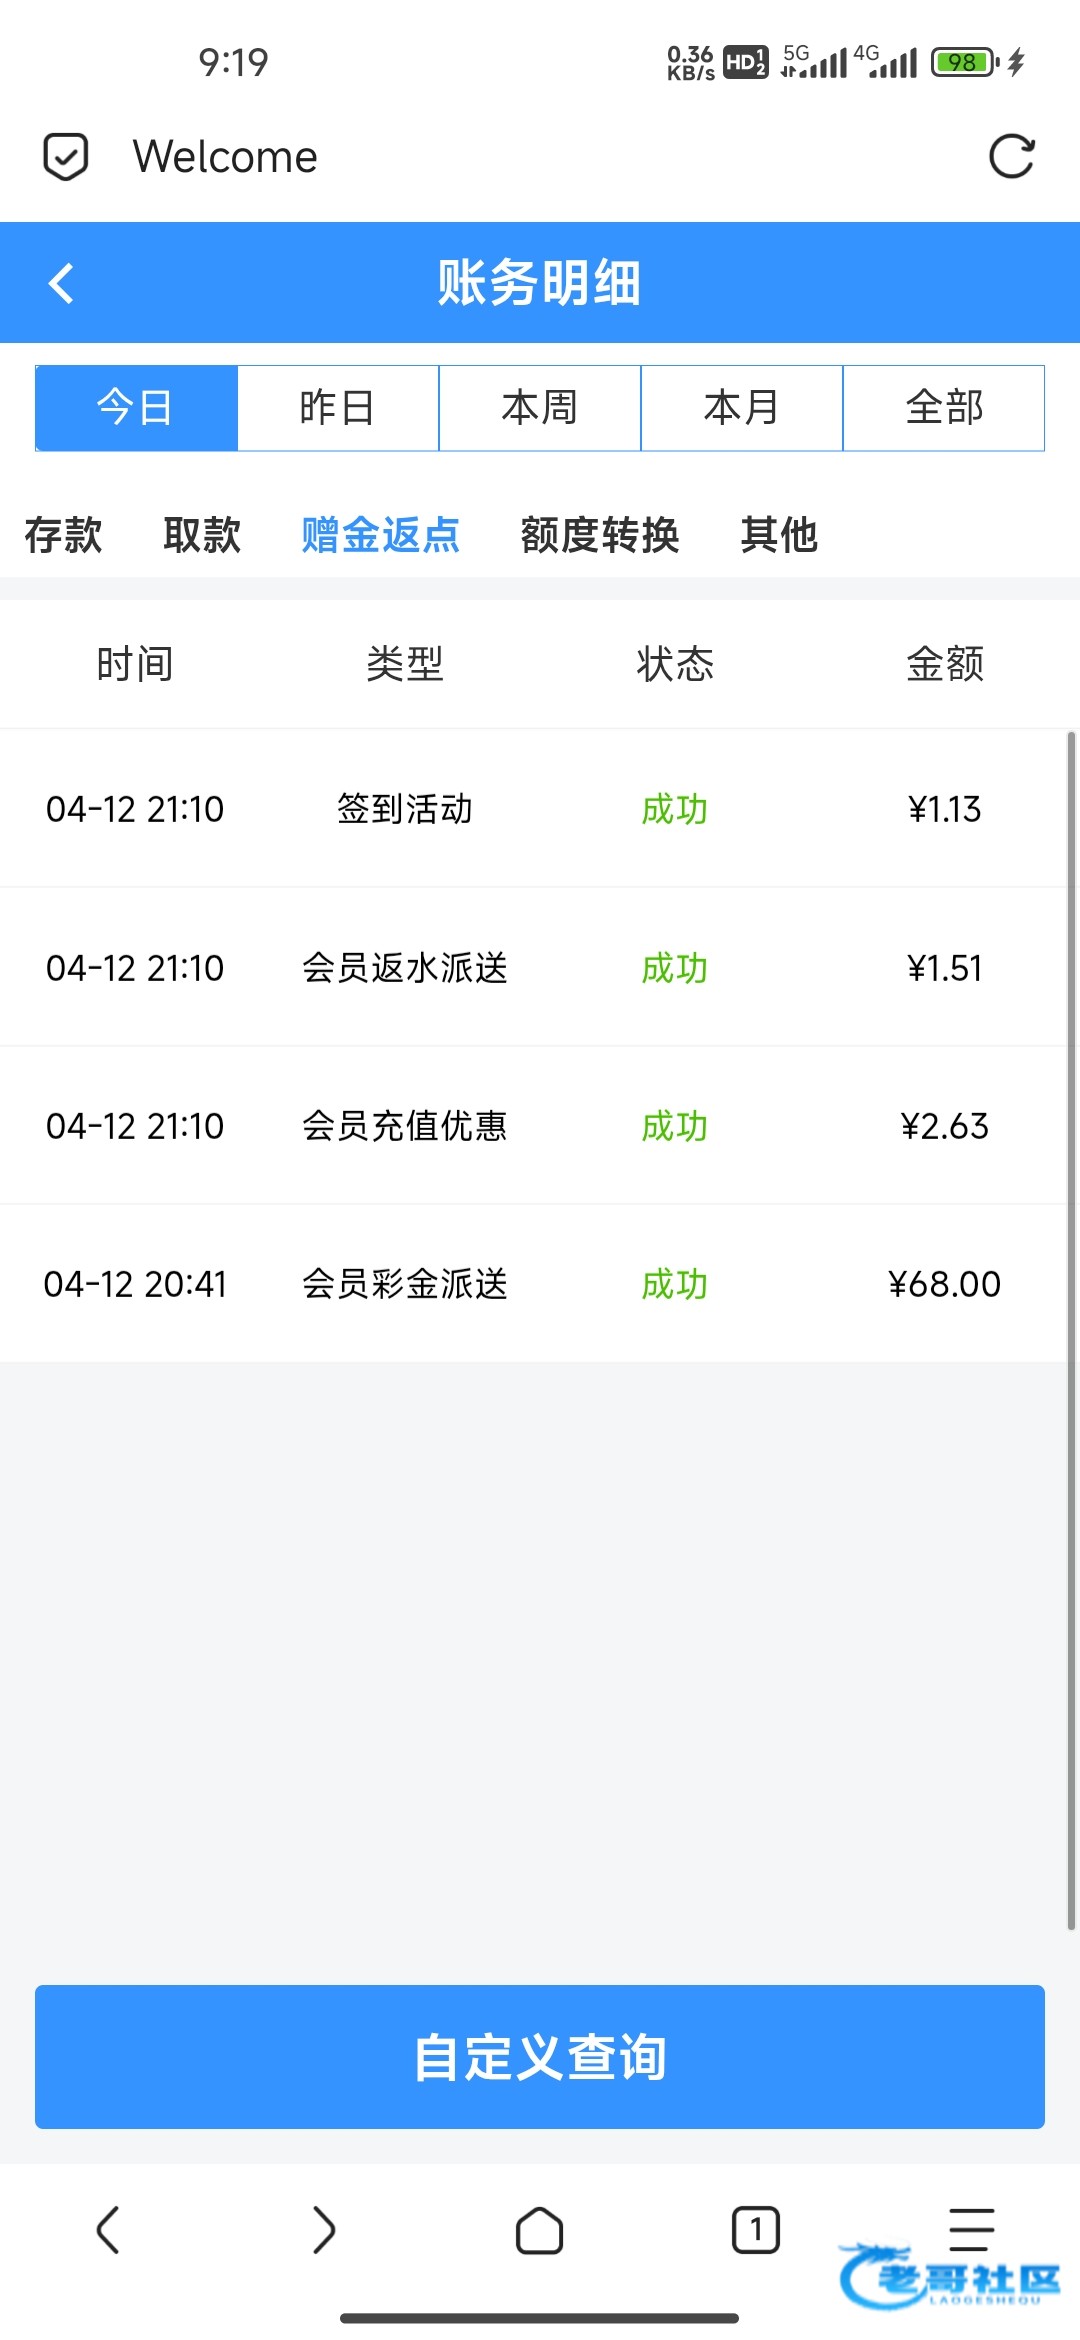Open the 其他 category tab
Screen dimensions: 1080x2340
(779, 535)
